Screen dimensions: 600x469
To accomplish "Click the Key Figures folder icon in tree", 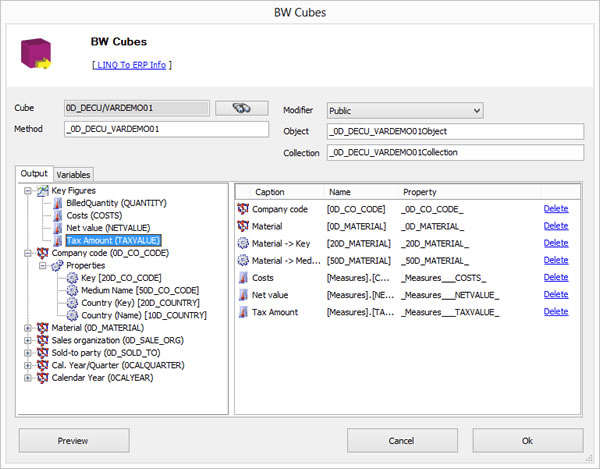I will coord(42,190).
